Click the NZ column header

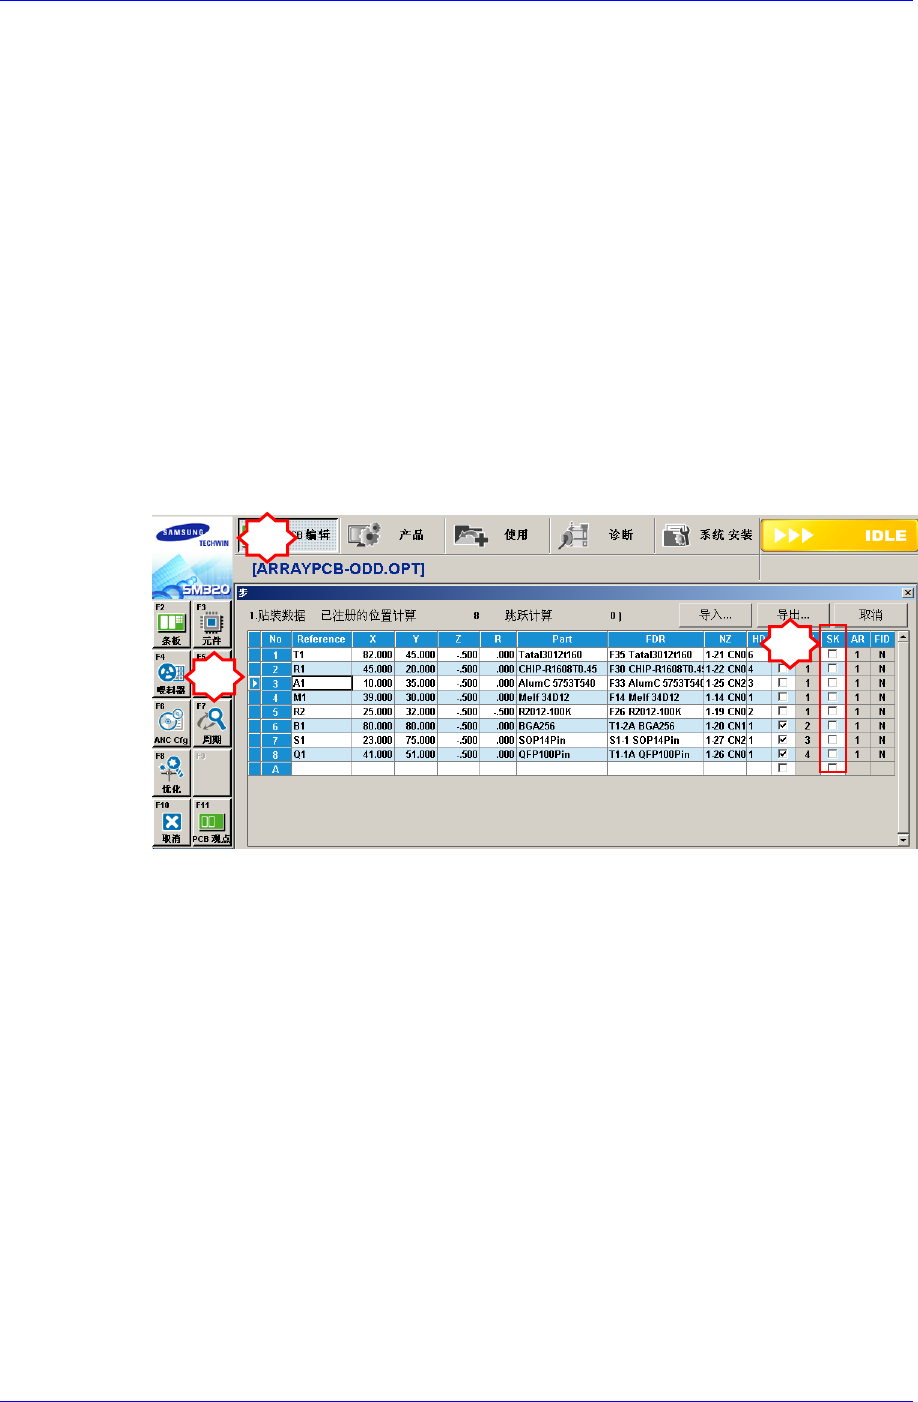pos(725,640)
